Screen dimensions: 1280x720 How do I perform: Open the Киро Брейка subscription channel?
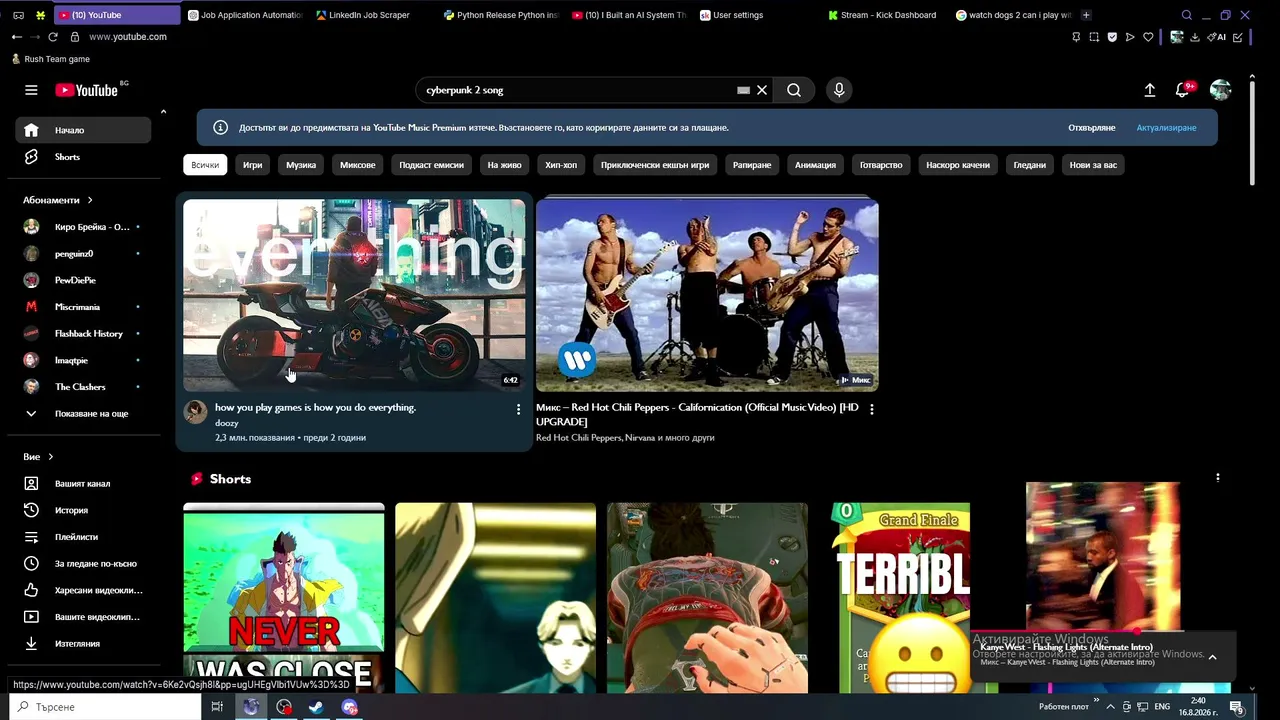83,227
